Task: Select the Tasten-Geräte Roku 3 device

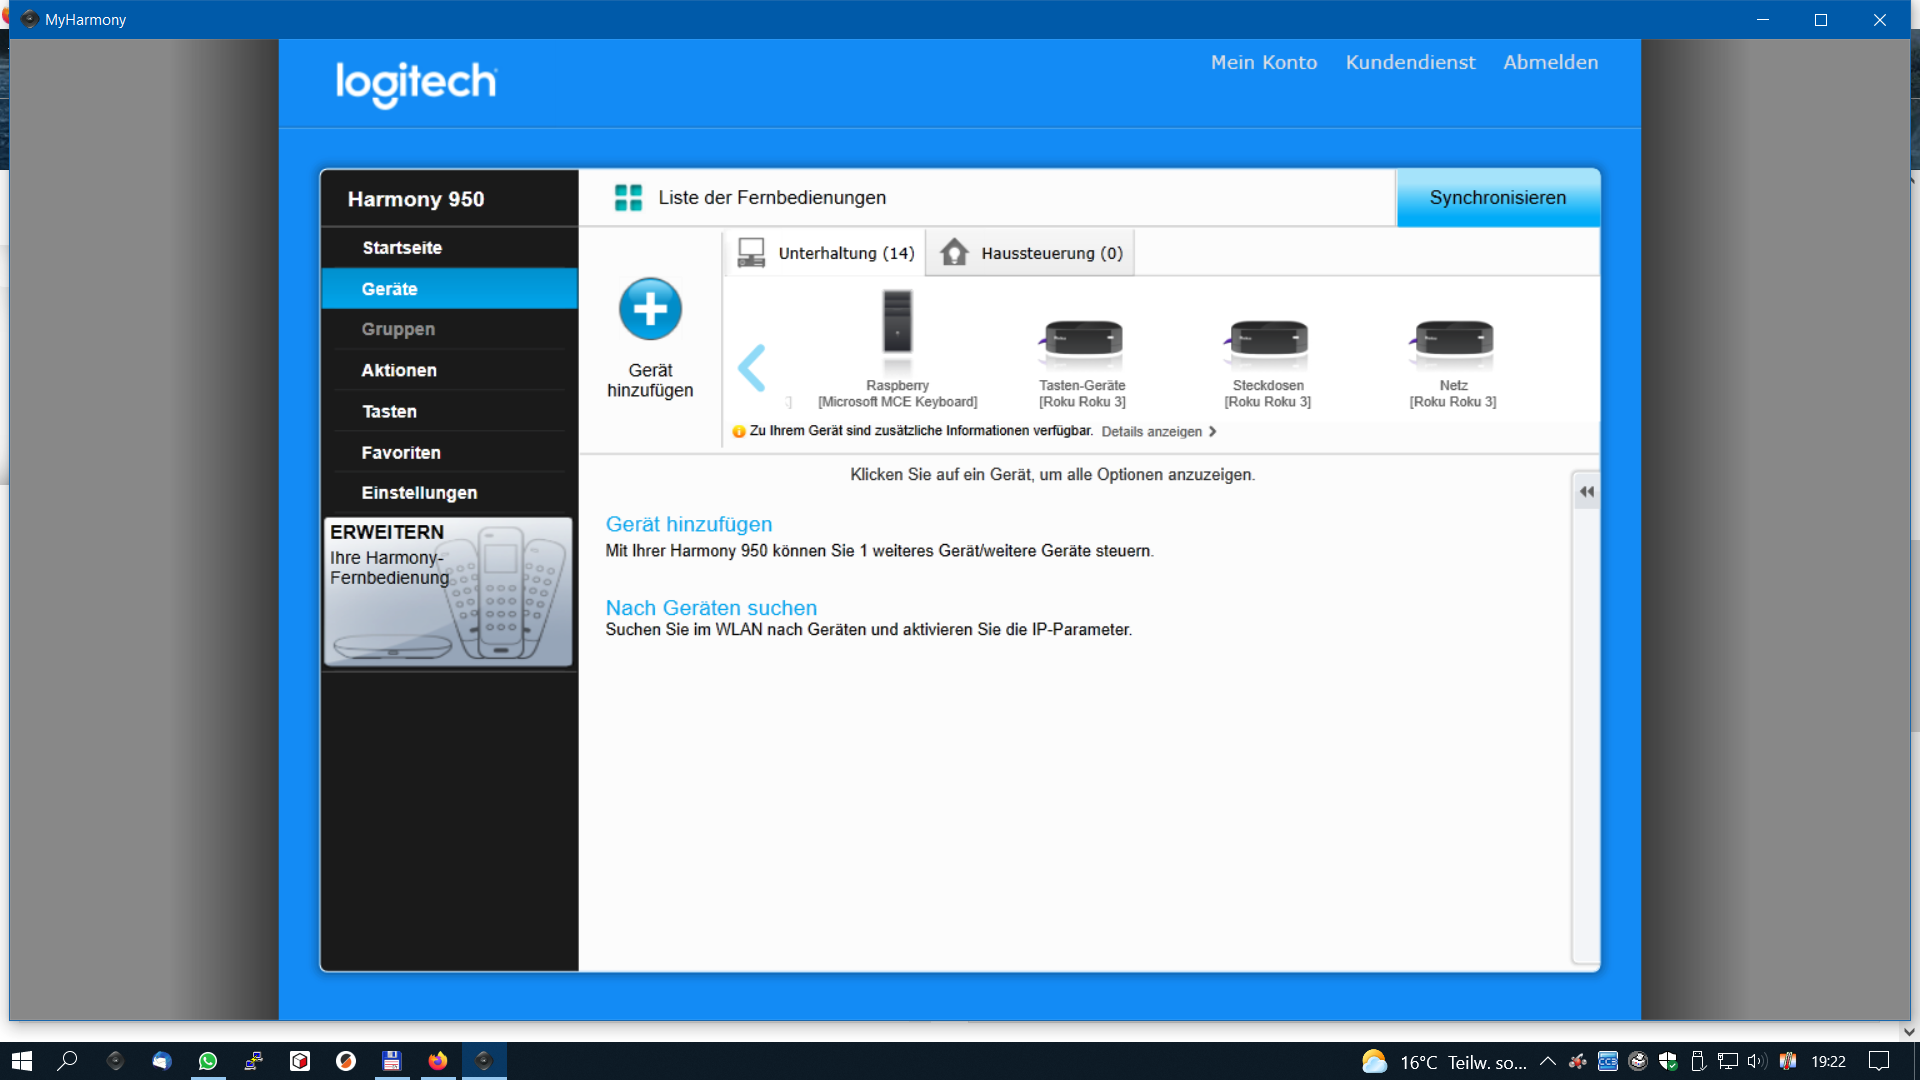Action: [1082, 364]
